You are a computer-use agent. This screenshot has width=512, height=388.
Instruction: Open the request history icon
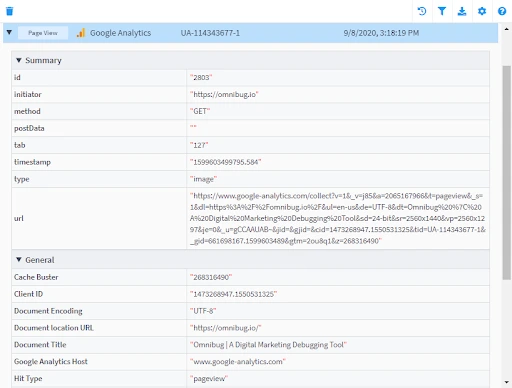point(422,11)
